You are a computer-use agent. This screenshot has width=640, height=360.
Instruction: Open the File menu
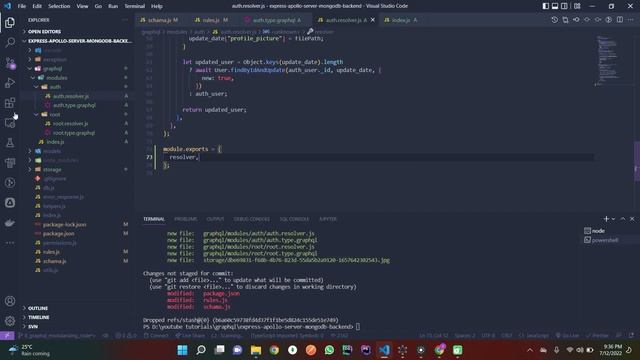[x=22, y=6]
